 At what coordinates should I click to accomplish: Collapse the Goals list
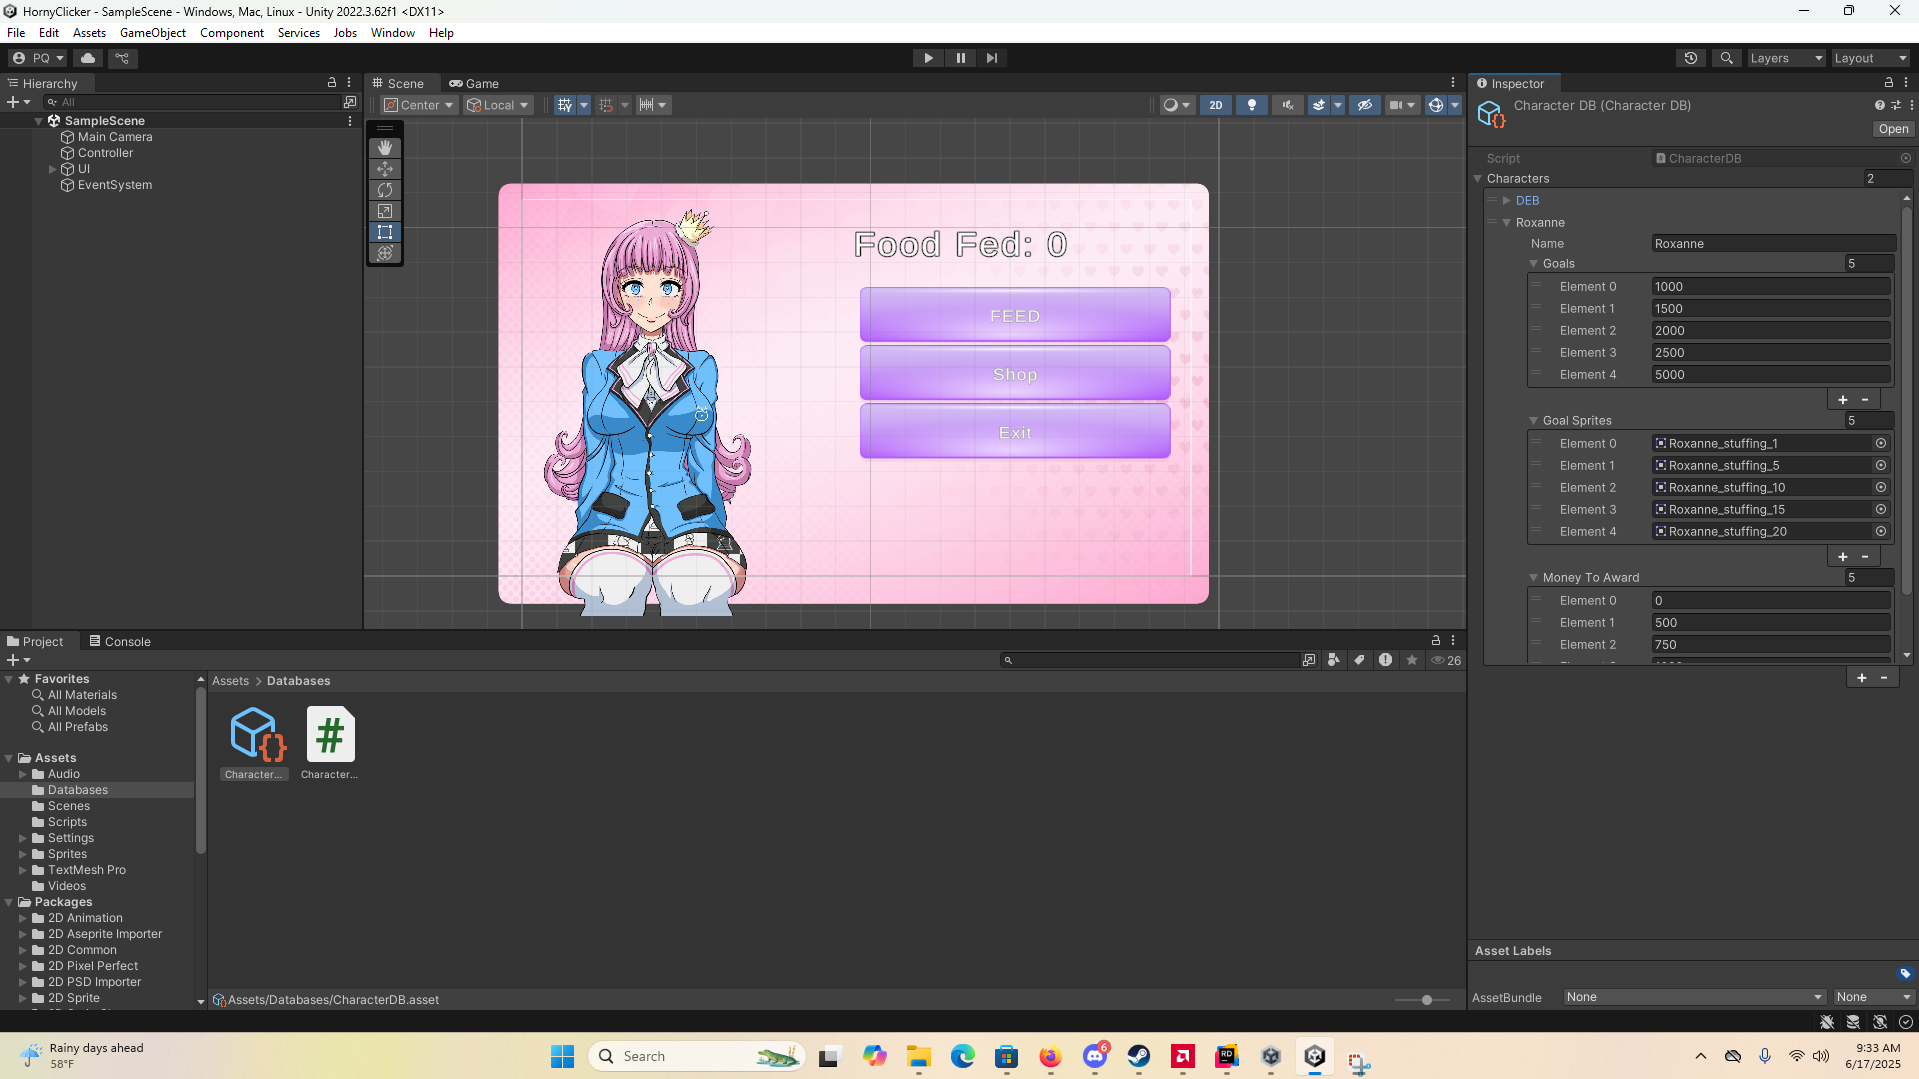click(1534, 264)
